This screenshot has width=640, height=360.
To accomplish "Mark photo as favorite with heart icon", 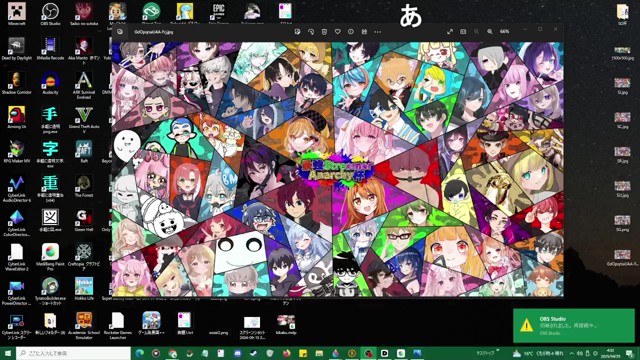I will point(338,31).
